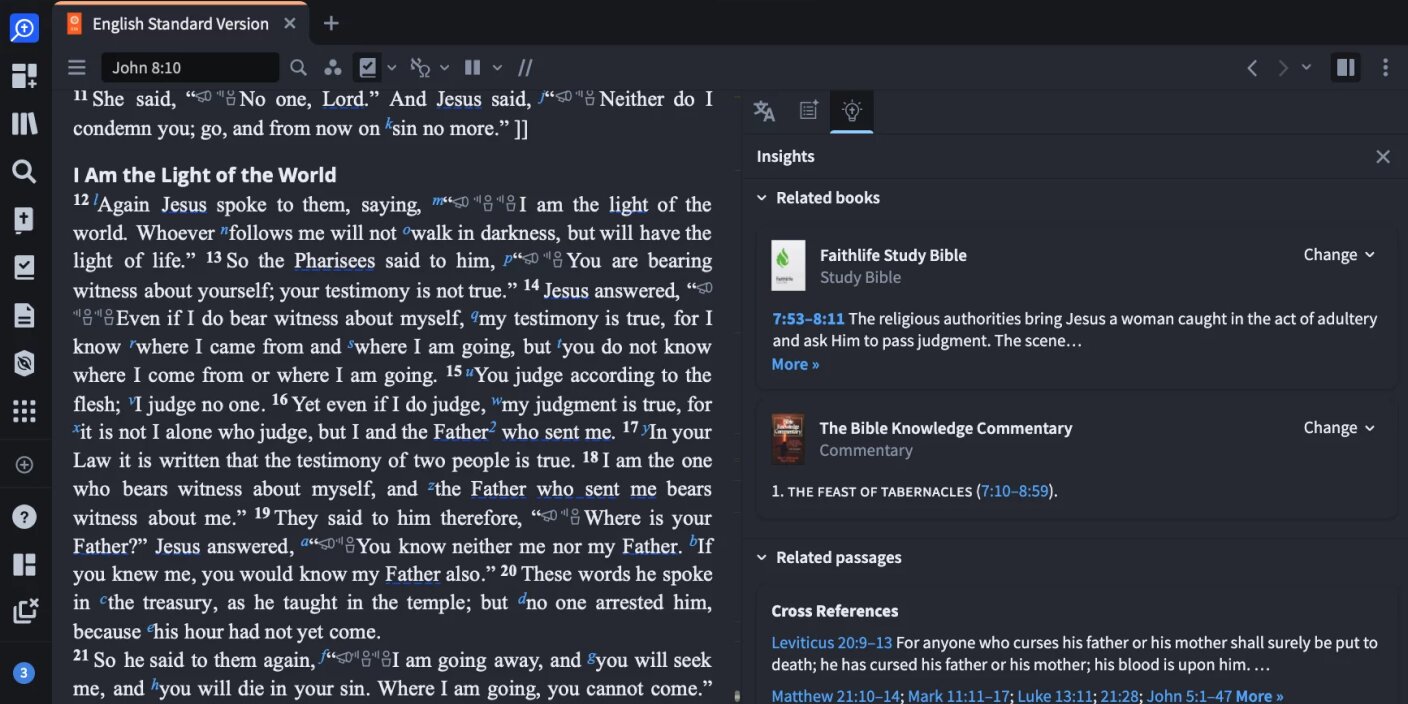
Task: Toggle the visual filters checkbox icon
Action: click(x=367, y=68)
